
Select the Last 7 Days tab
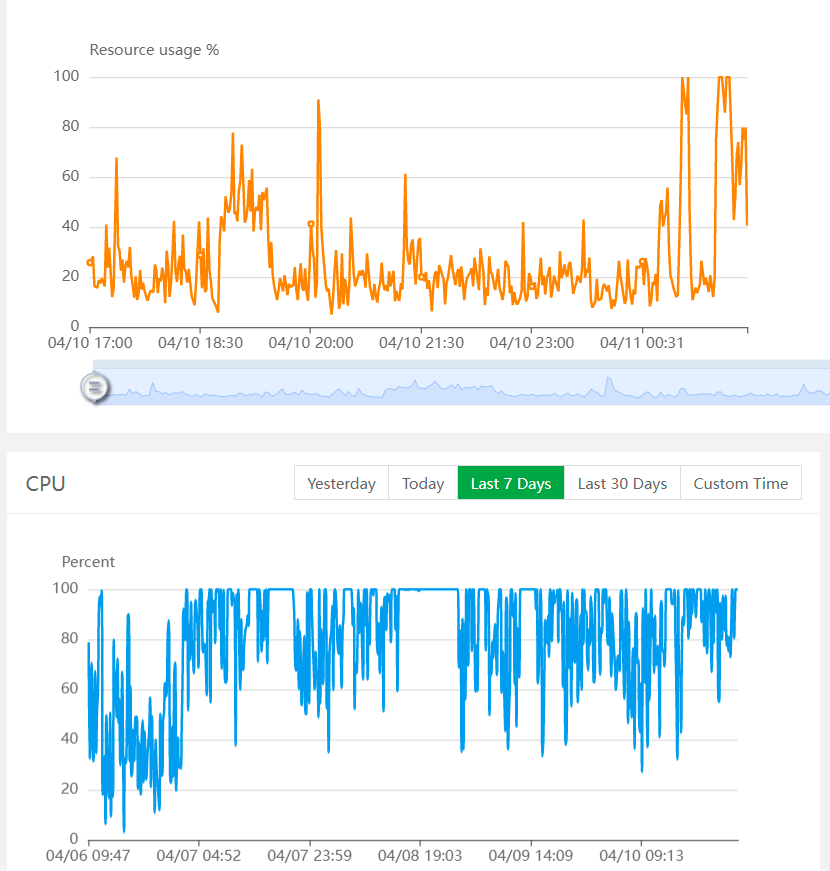click(510, 483)
